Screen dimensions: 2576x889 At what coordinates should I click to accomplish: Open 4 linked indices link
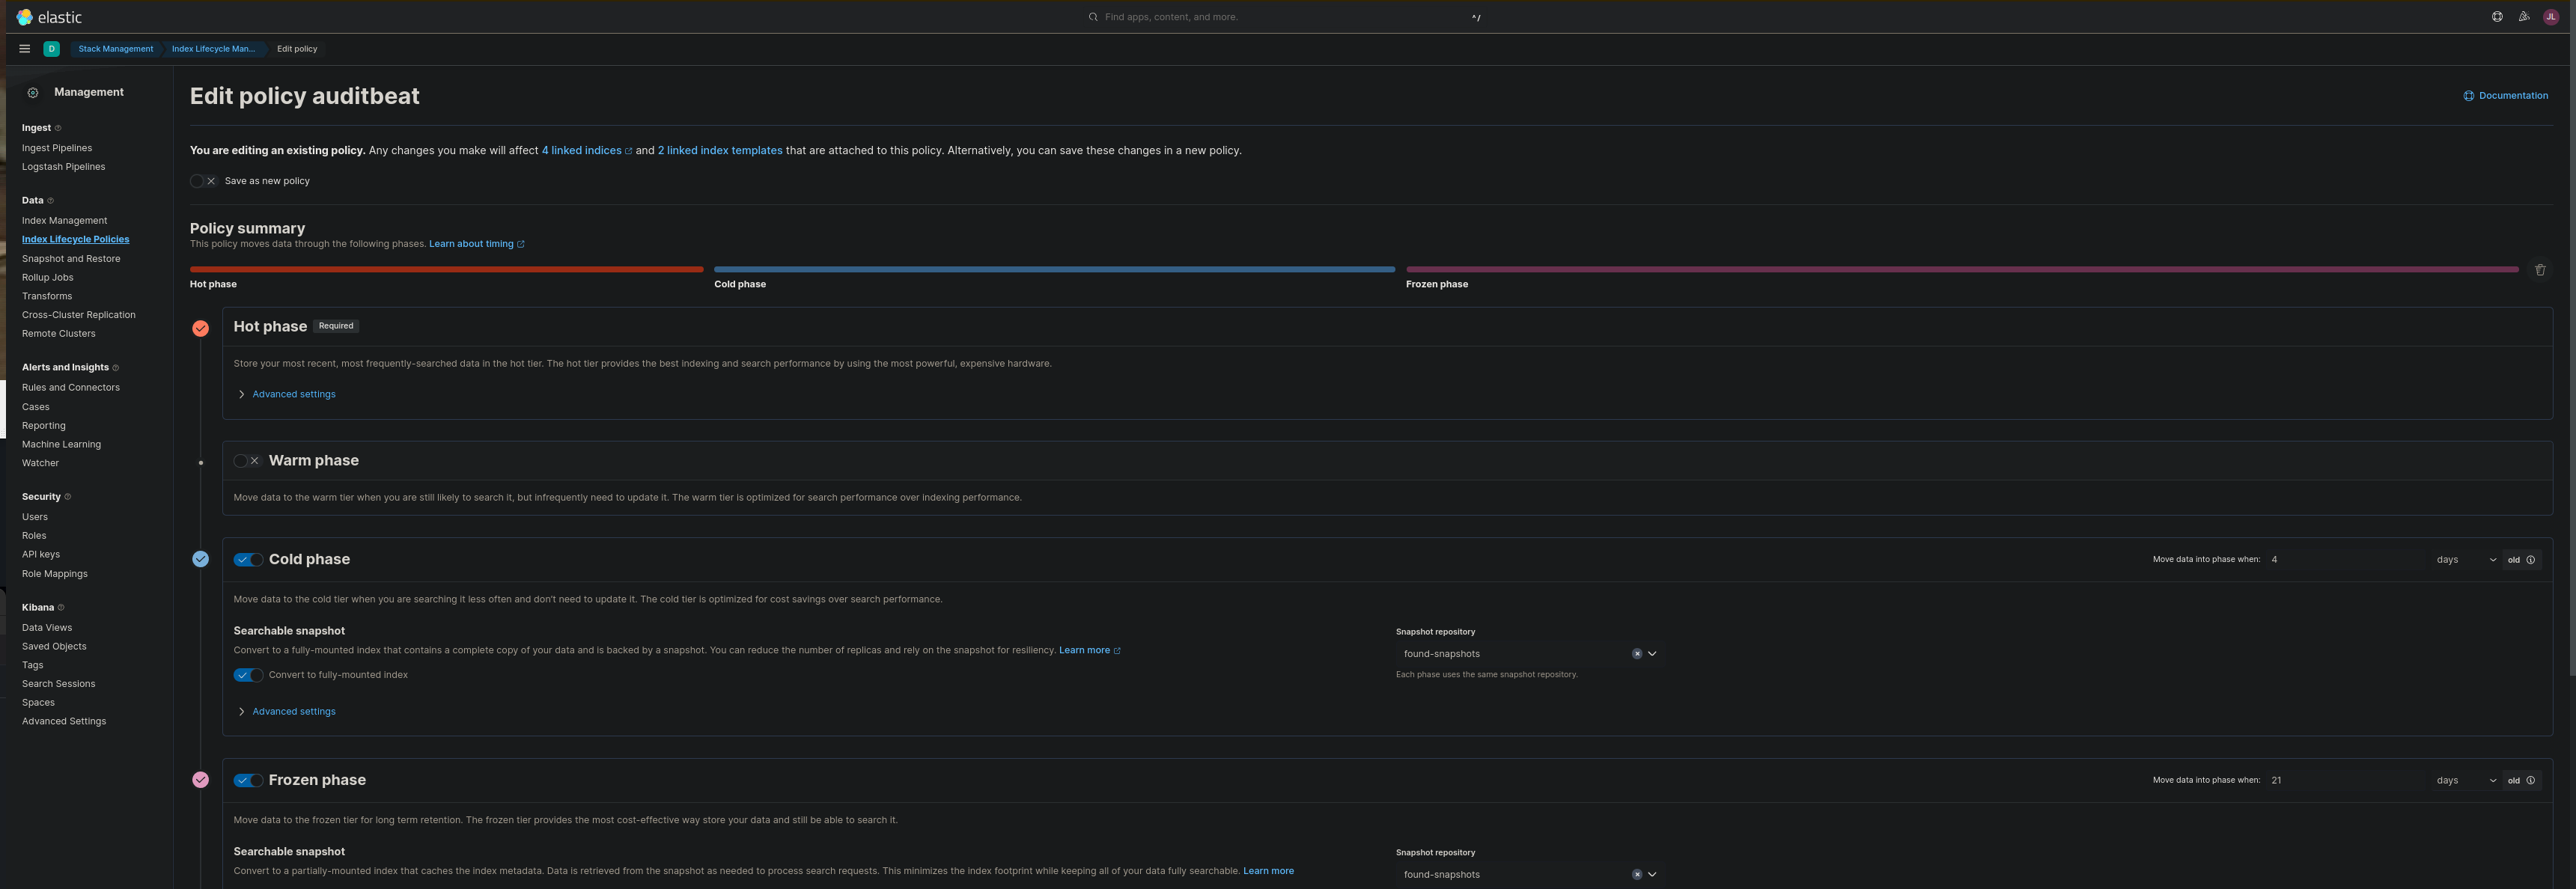[x=582, y=151]
